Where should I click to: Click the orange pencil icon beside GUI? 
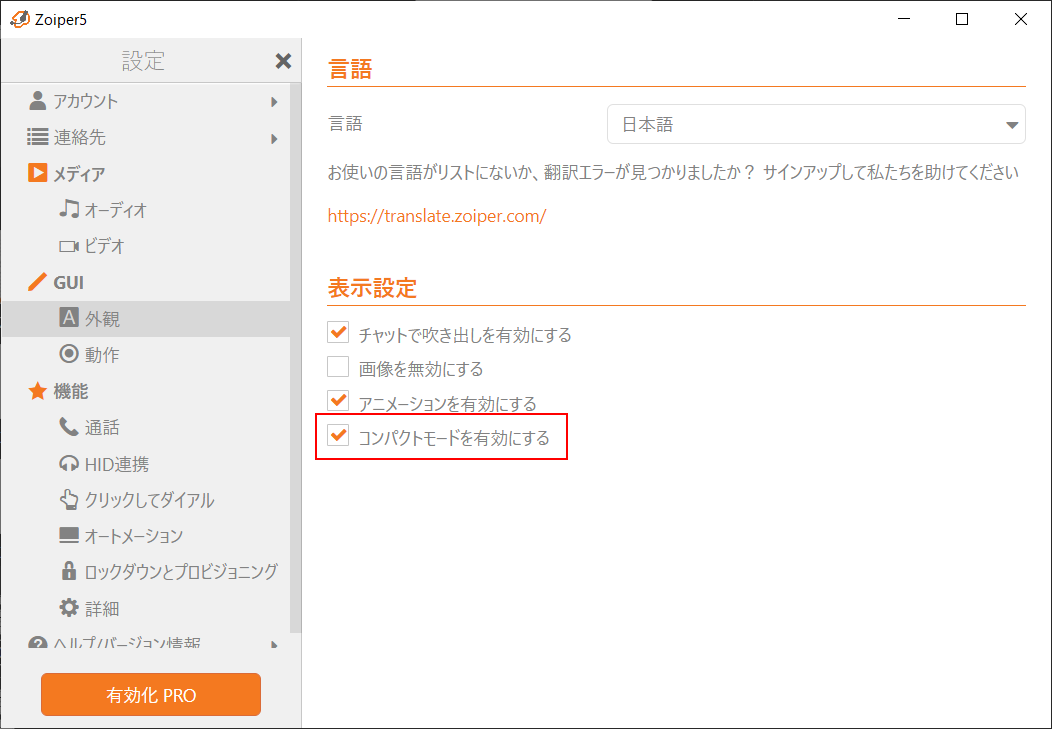tap(38, 282)
